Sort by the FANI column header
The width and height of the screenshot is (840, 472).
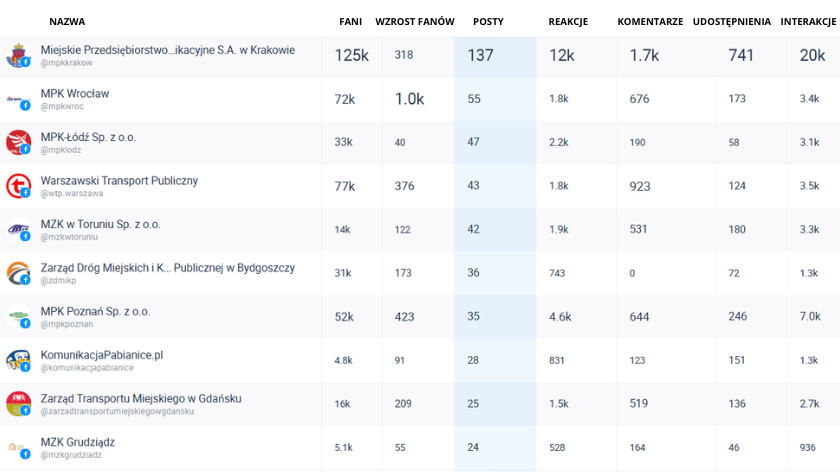coord(350,21)
